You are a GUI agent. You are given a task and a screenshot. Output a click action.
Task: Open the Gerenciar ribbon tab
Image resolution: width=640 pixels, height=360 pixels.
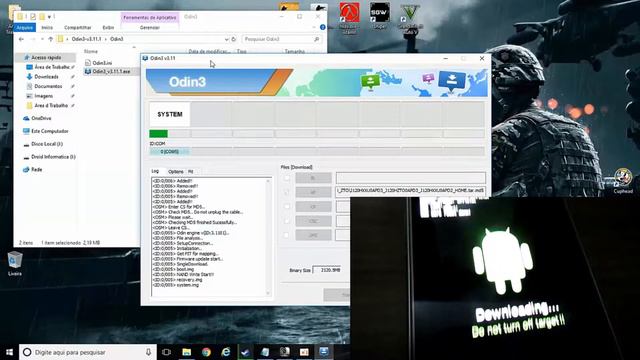150,27
